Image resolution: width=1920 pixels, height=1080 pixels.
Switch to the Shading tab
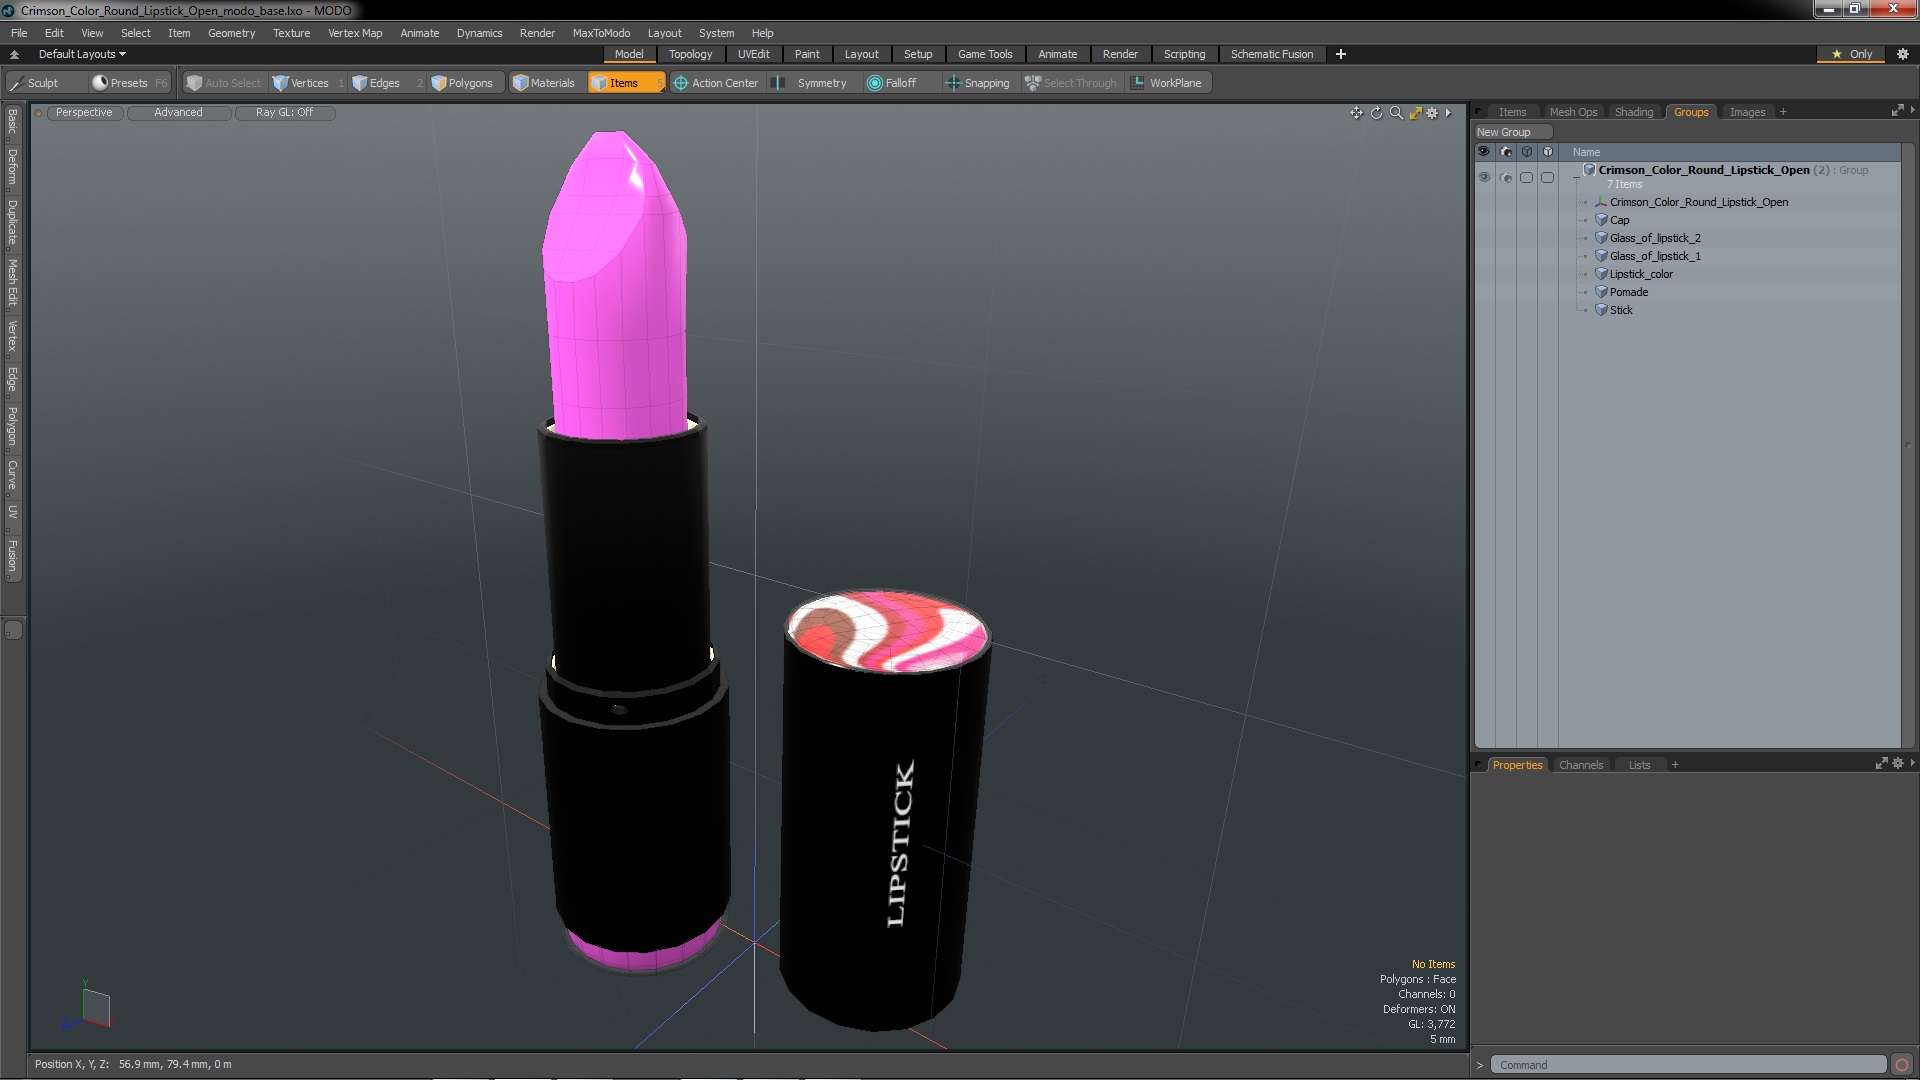pos(1633,112)
